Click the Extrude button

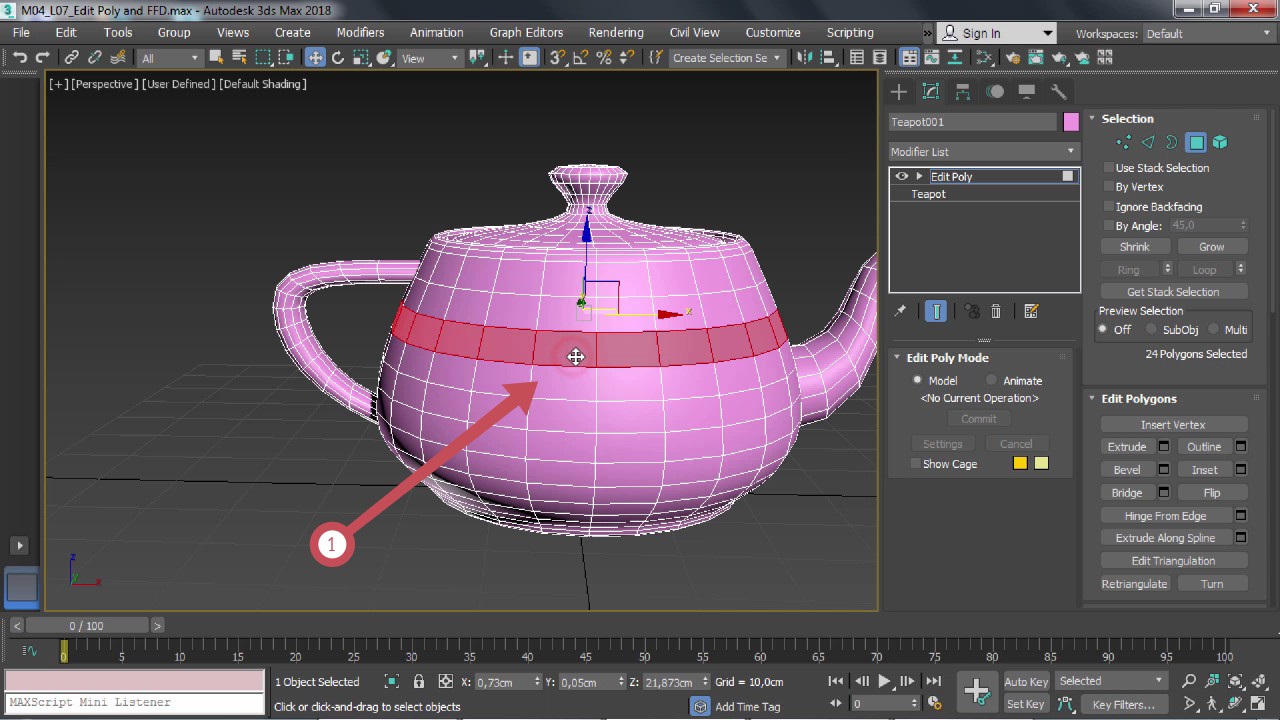point(1126,447)
